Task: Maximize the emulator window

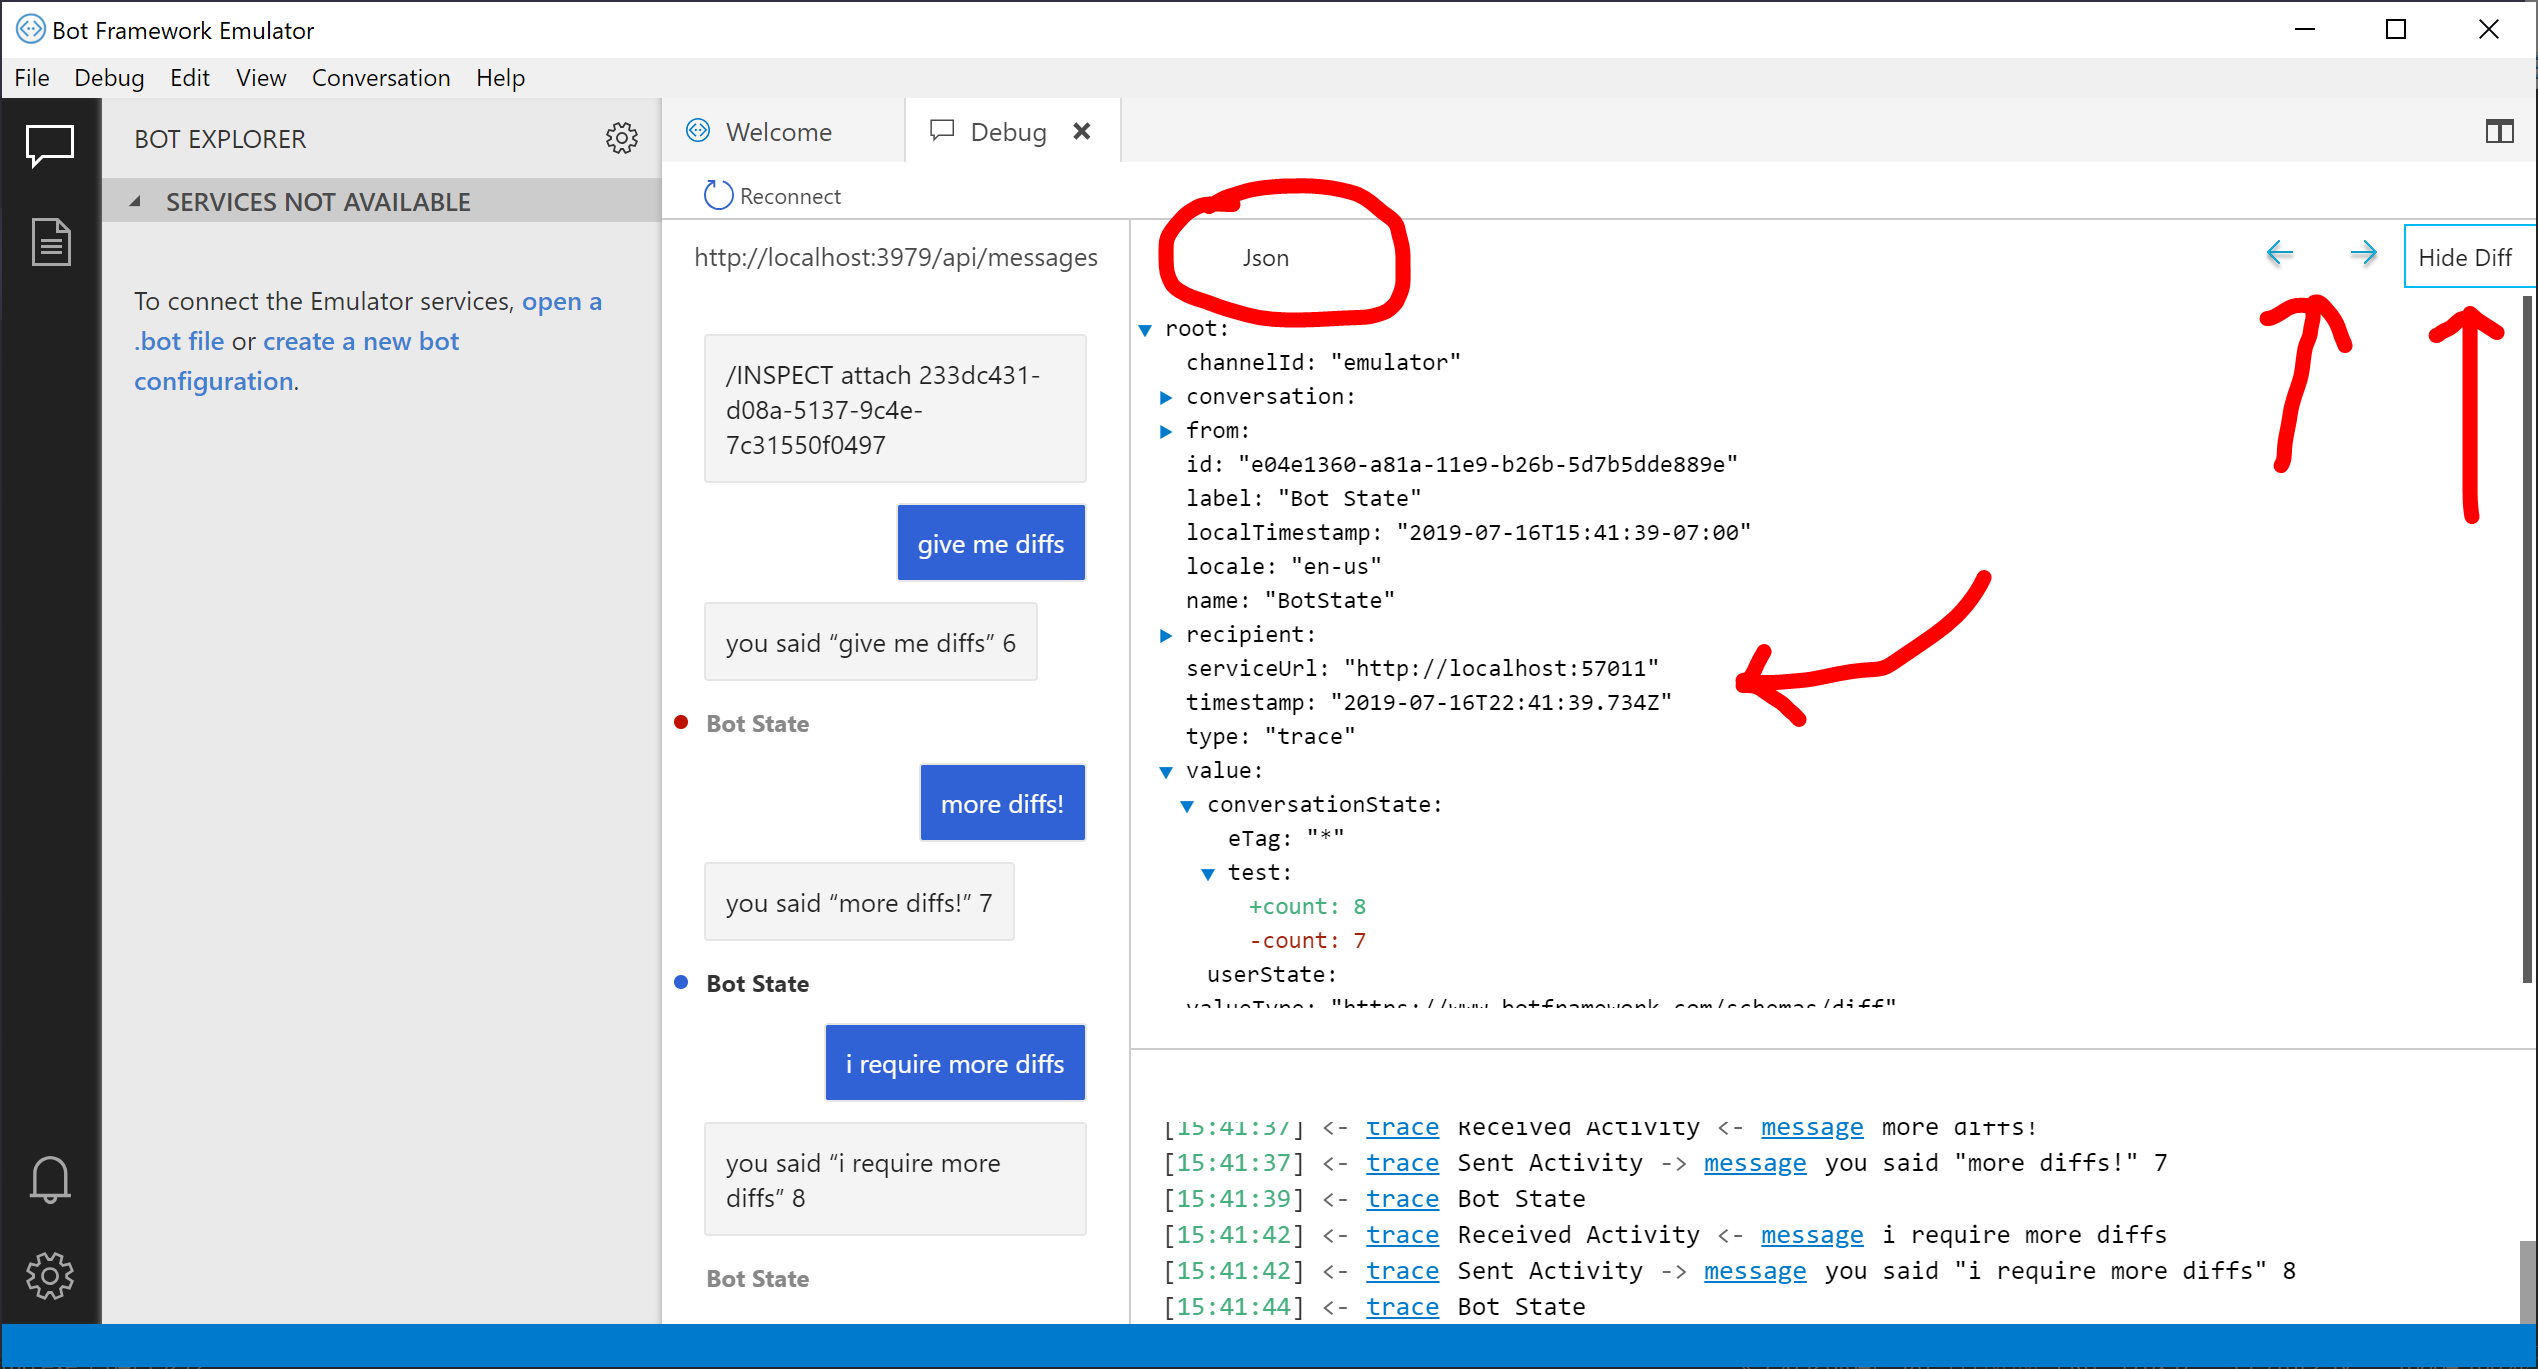Action: (2395, 29)
